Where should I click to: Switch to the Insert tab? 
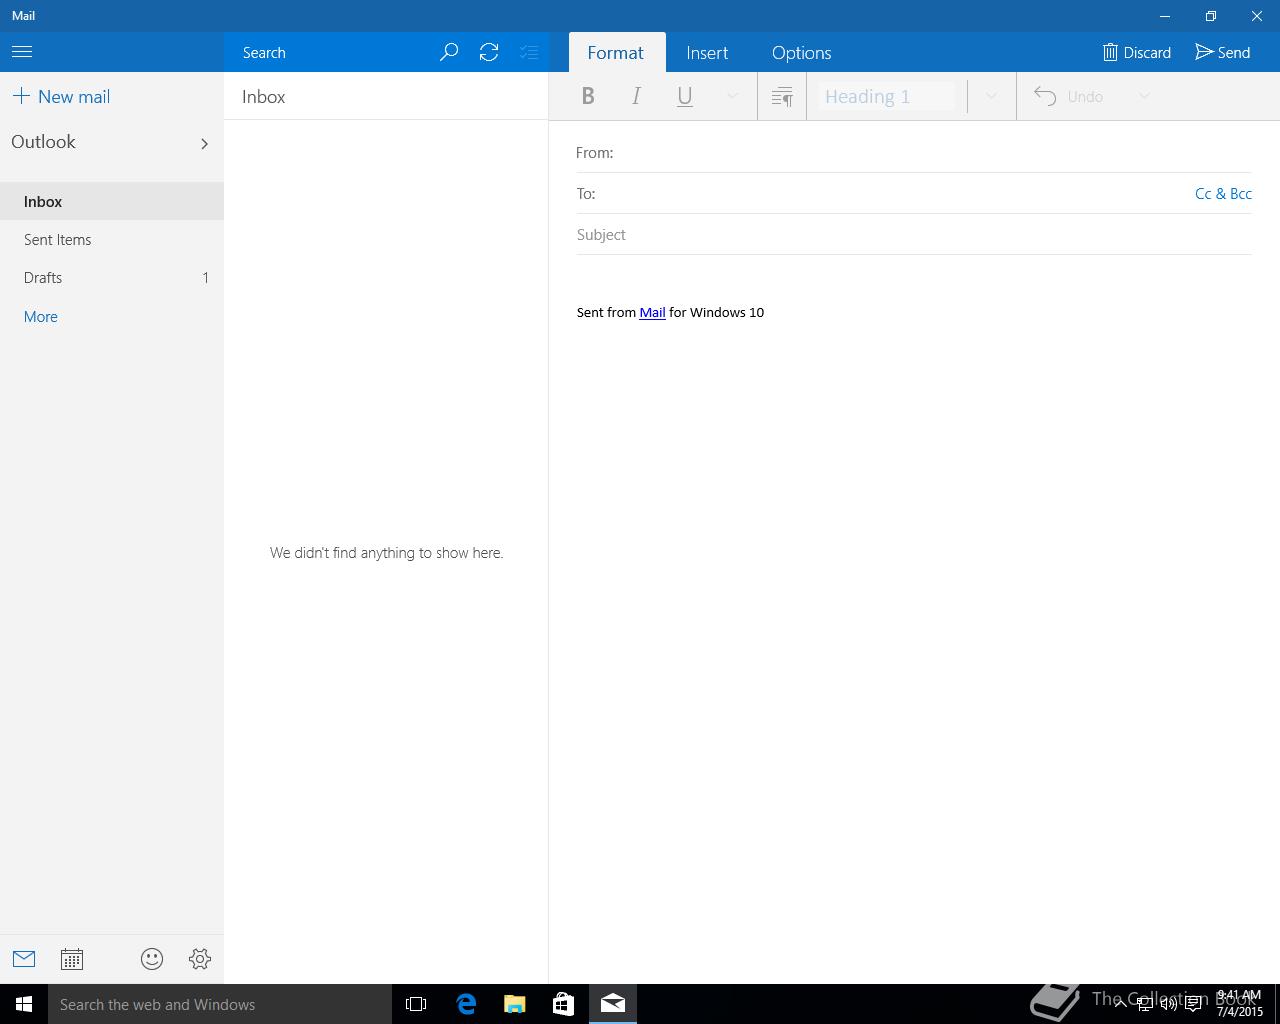click(707, 53)
